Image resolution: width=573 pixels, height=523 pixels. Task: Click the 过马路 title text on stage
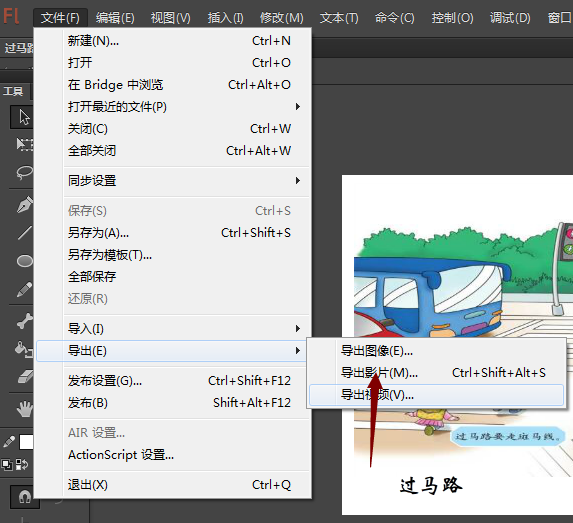click(431, 486)
